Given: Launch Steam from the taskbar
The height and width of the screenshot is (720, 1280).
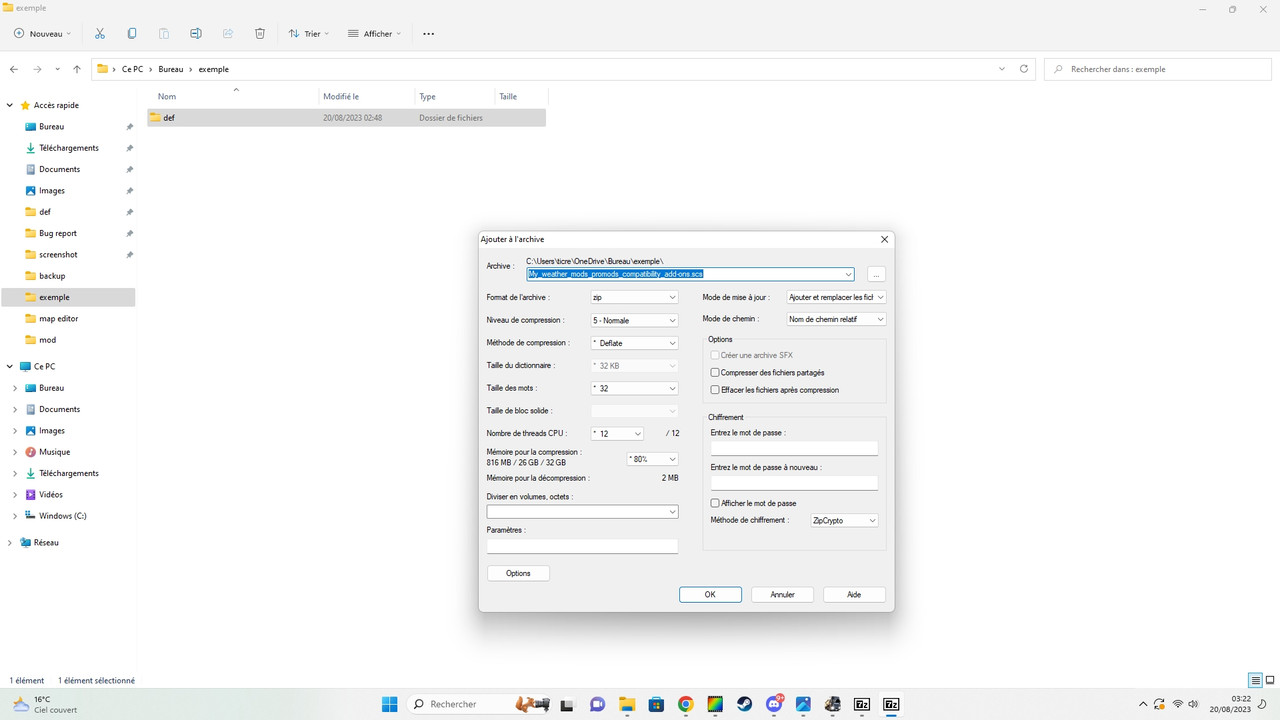Looking at the screenshot, I should 744,704.
